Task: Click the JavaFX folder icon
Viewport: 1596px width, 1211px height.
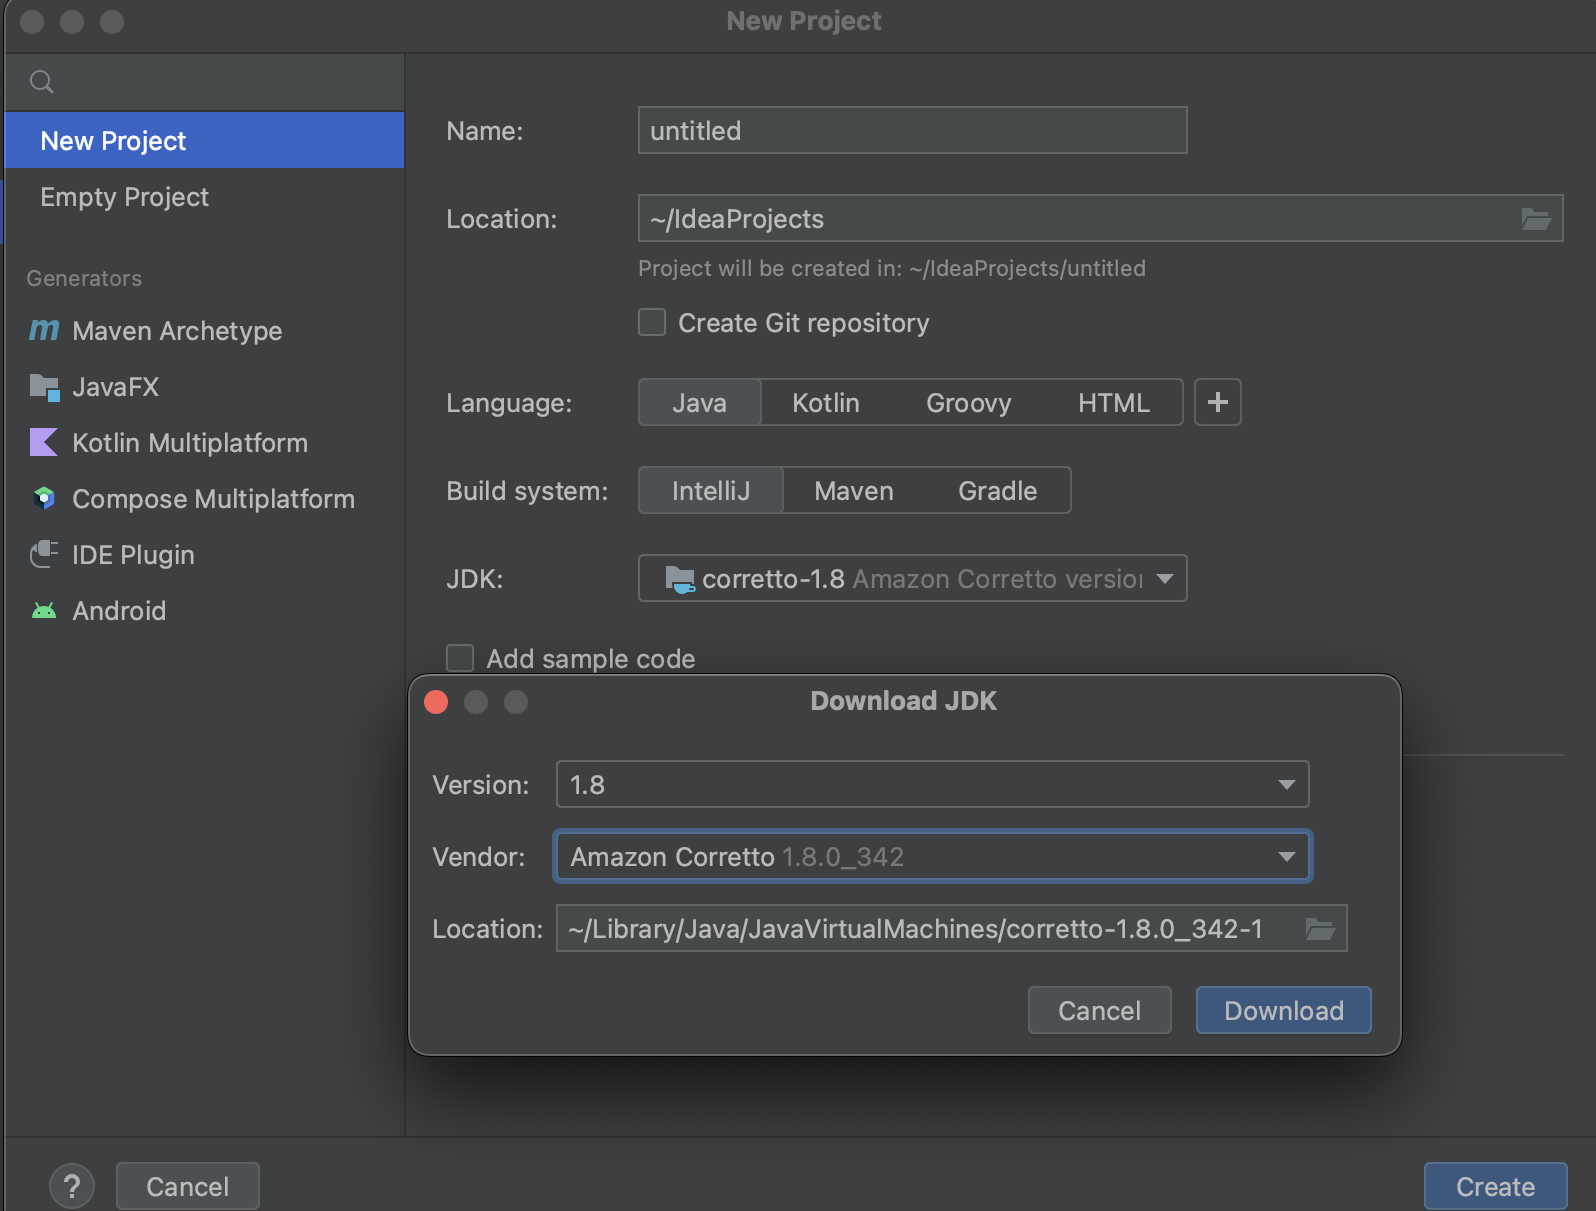Action: [x=44, y=387]
